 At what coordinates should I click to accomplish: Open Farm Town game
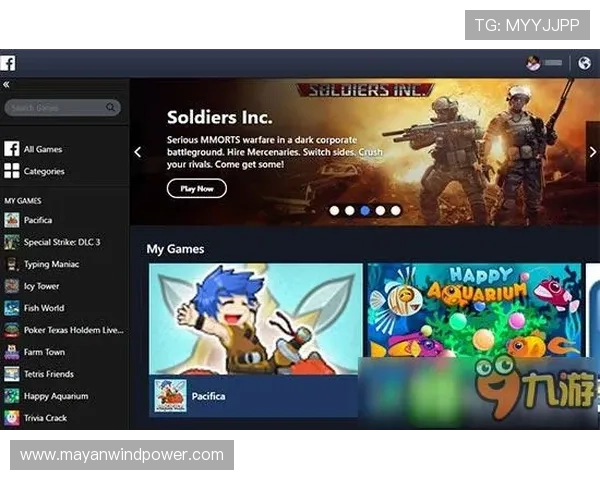(x=44, y=352)
